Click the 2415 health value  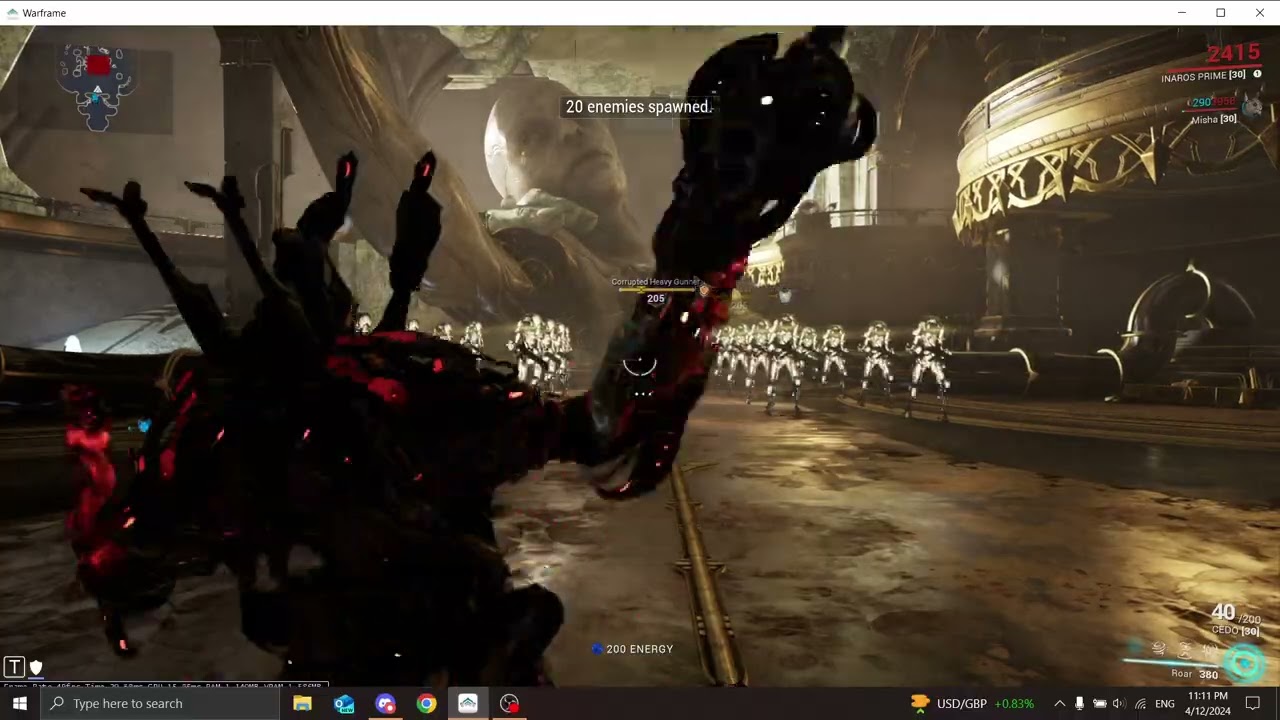click(x=1233, y=53)
